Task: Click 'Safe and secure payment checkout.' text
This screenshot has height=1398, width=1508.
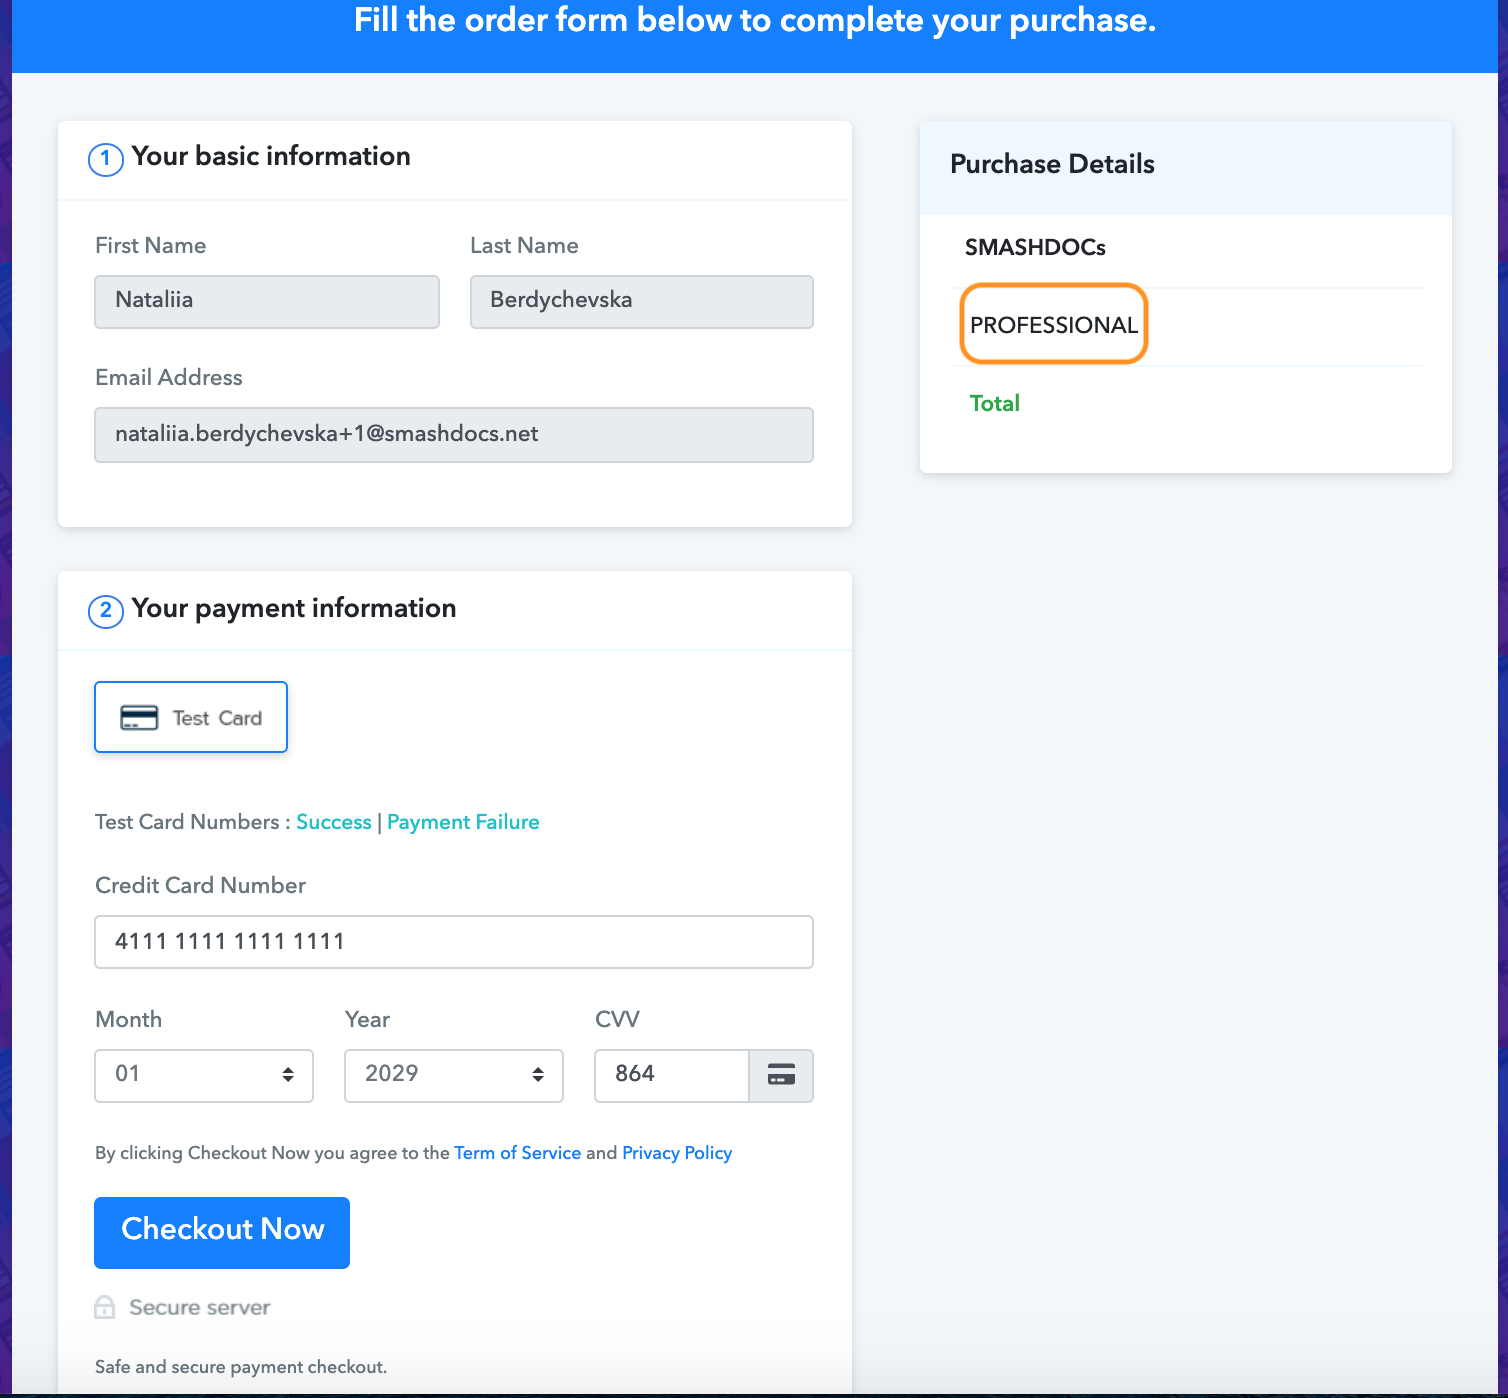Action: coord(241,1367)
